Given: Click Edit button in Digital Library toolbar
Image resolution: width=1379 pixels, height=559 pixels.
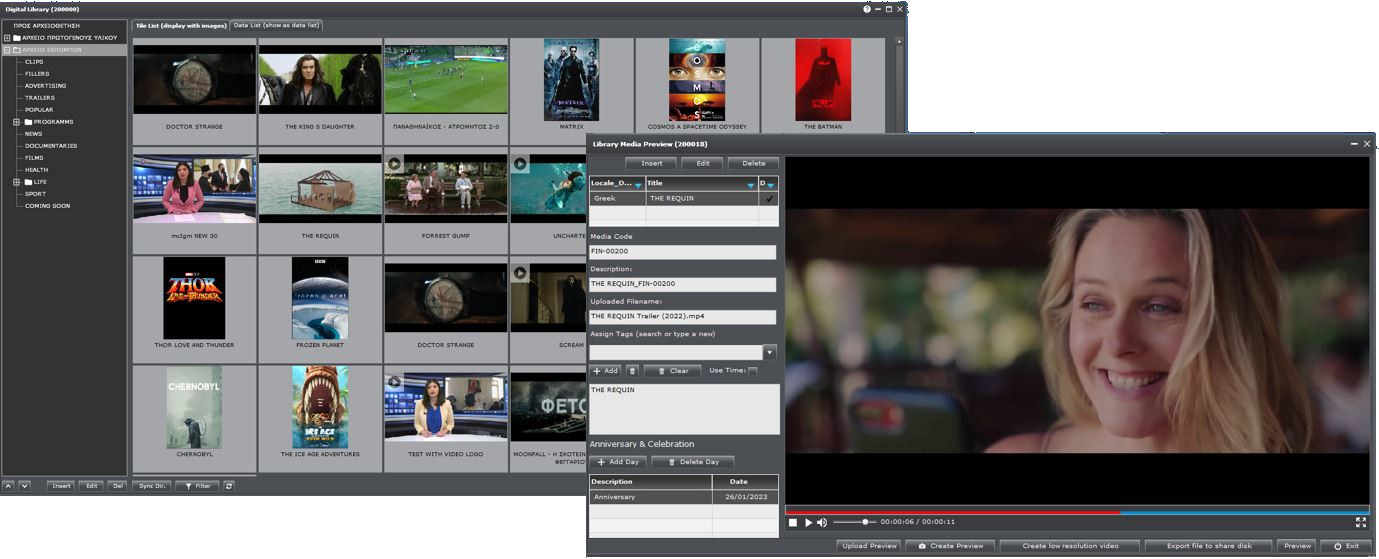Looking at the screenshot, I should click(92, 486).
